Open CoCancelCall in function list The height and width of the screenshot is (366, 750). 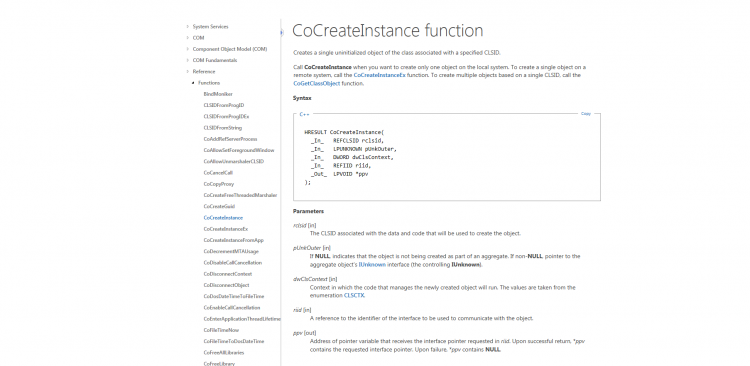click(x=218, y=173)
